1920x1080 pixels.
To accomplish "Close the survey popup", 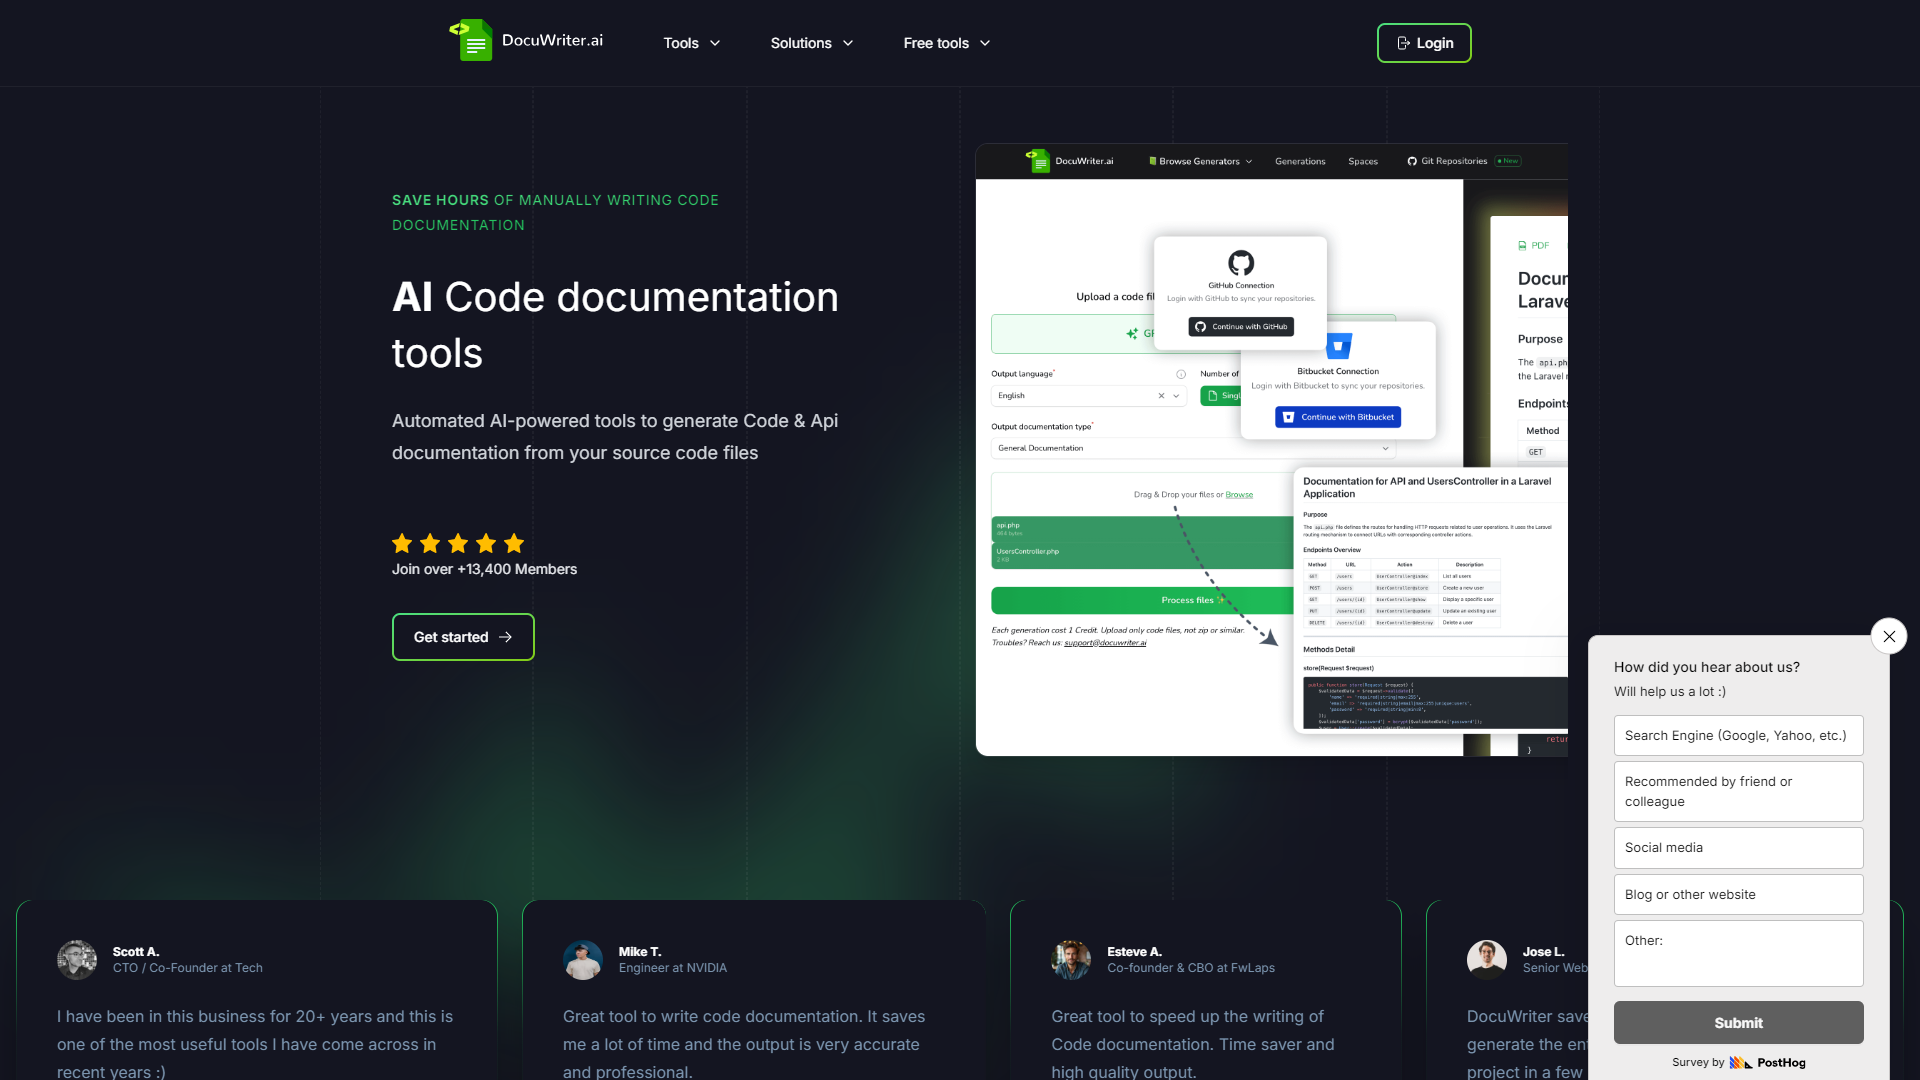I will tap(1888, 636).
